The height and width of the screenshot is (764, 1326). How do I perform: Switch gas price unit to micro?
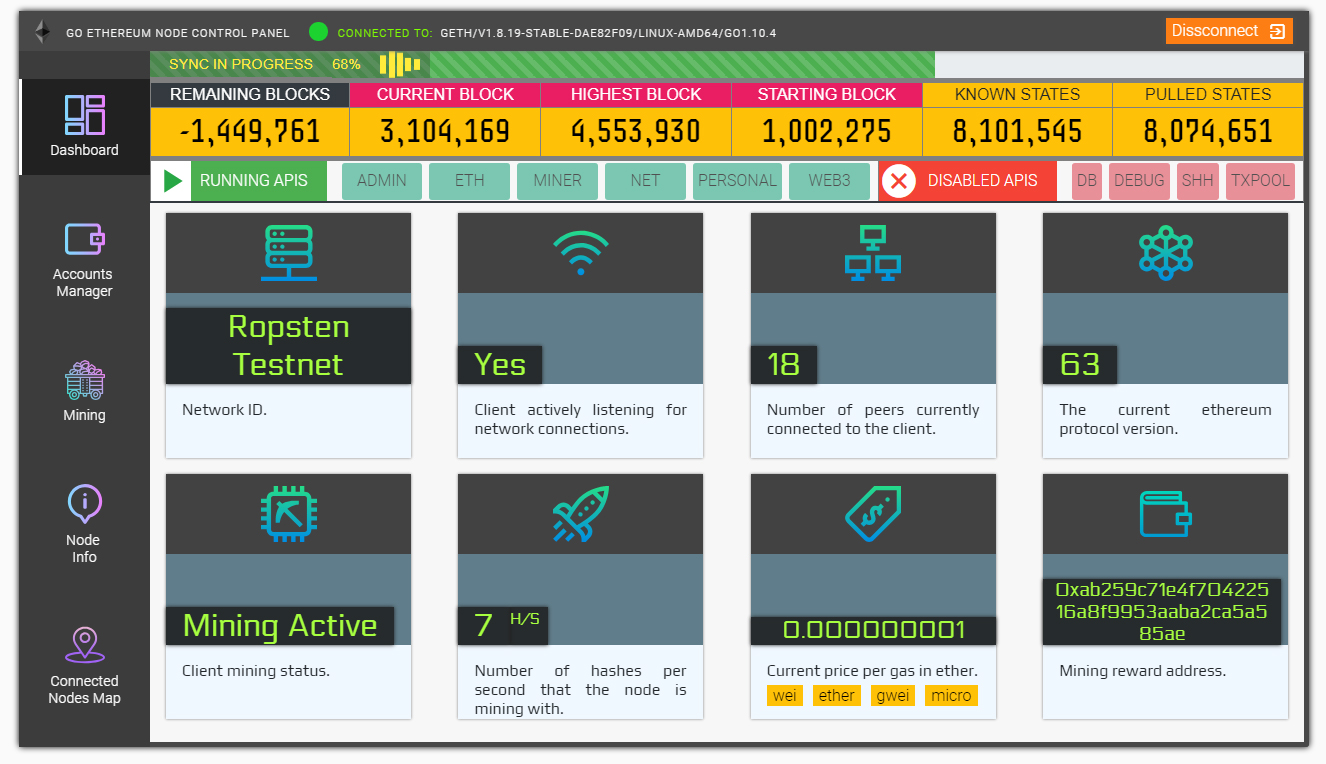coord(951,695)
